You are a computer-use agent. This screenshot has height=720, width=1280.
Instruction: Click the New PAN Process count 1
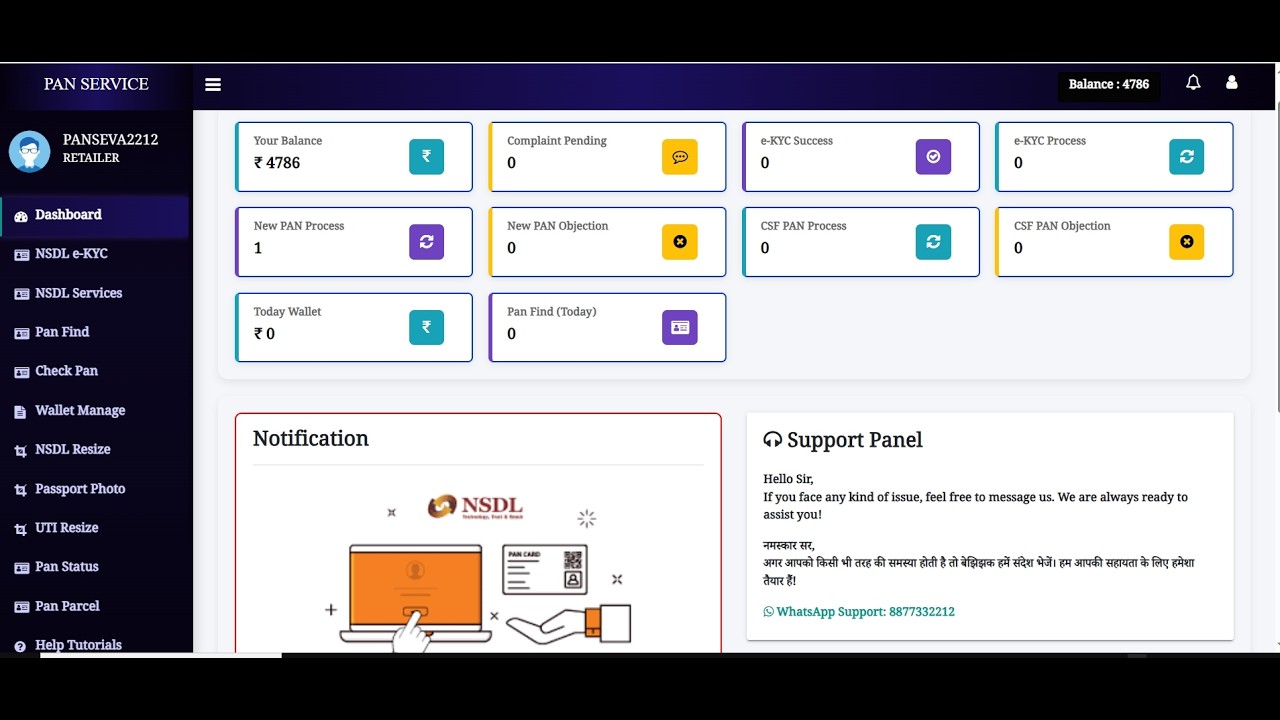click(x=258, y=248)
